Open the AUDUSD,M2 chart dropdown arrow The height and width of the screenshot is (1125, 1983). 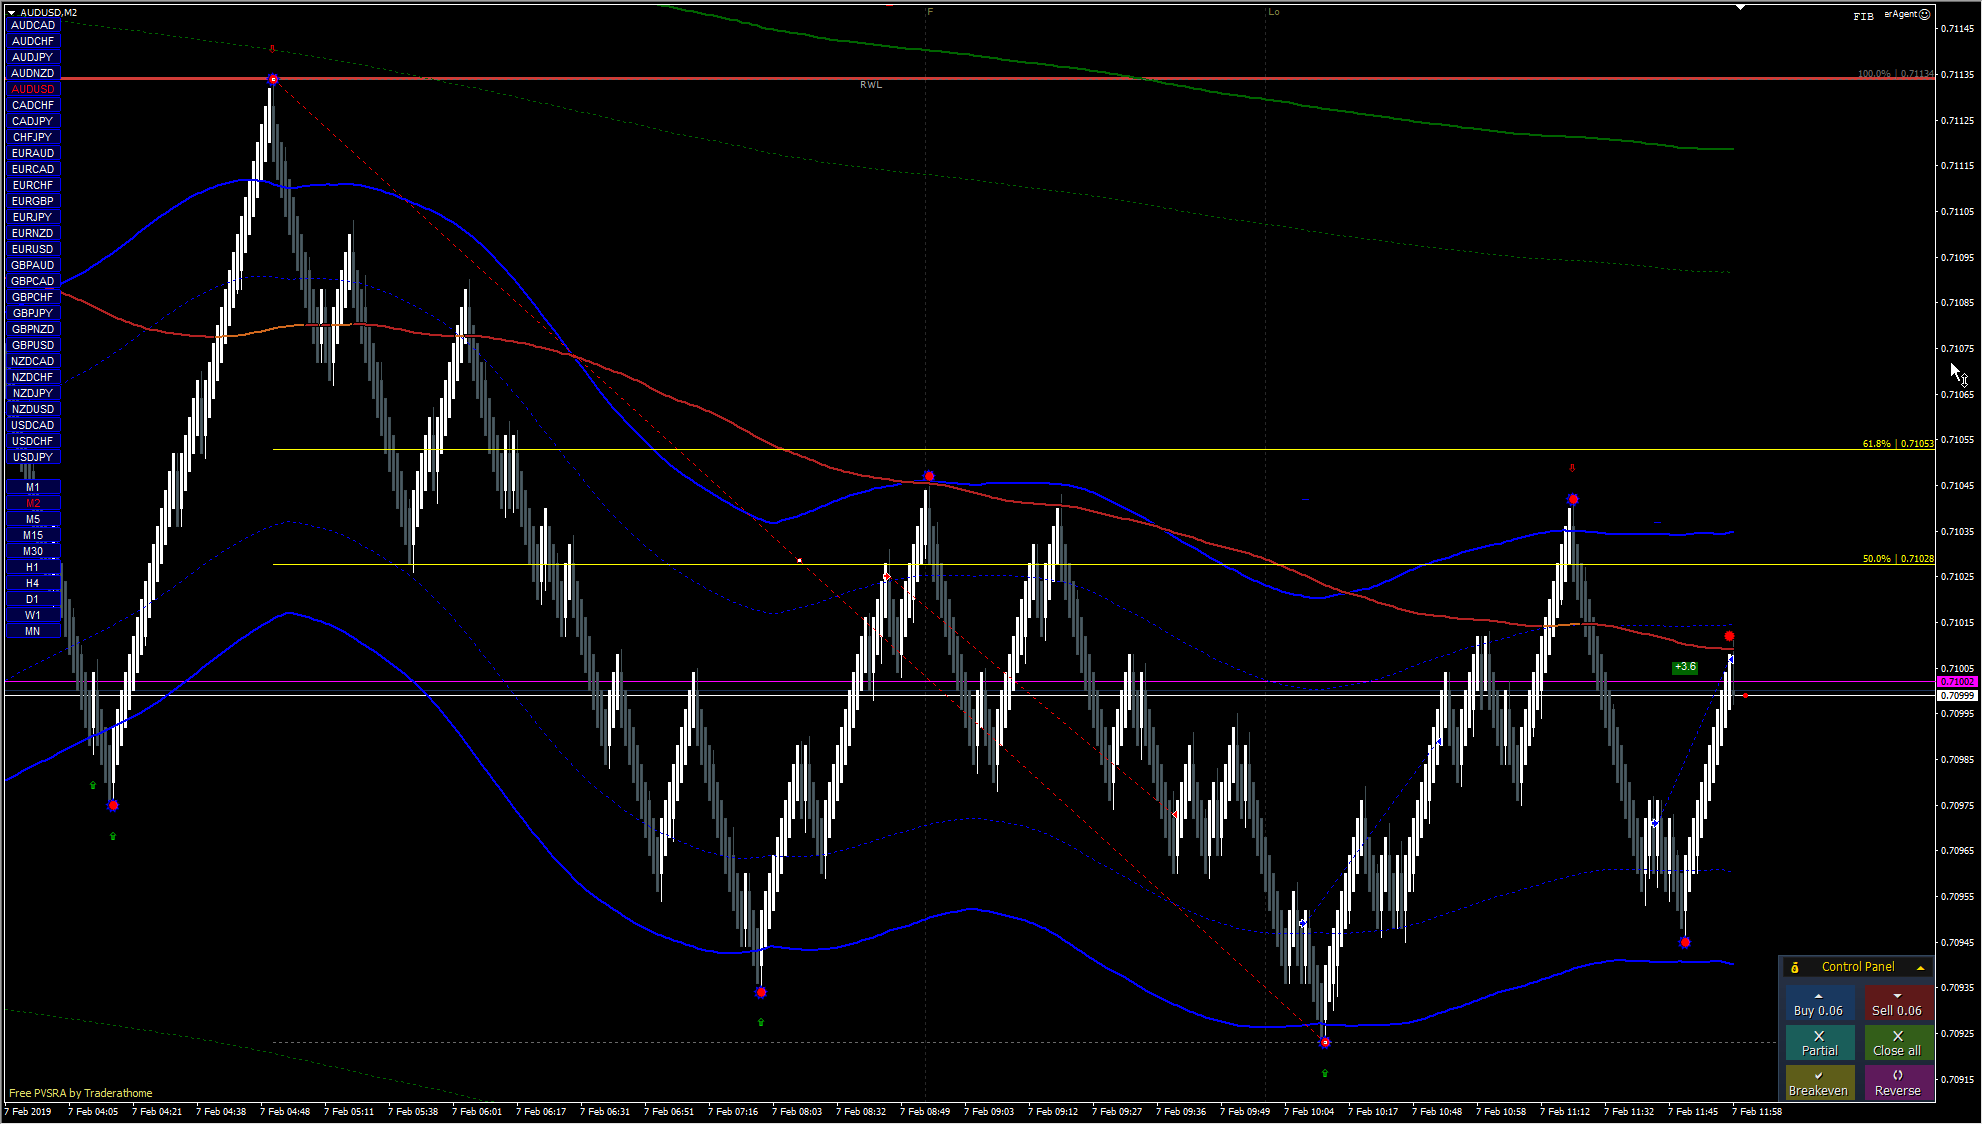click(12, 12)
